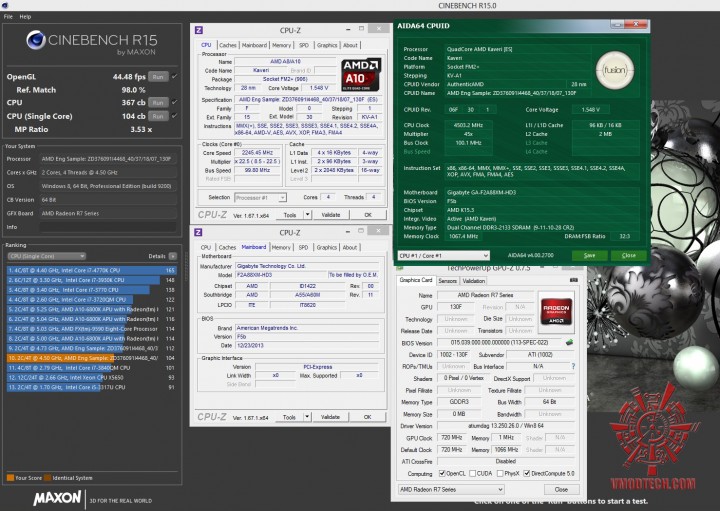Toggle the DirectCompute 5.0 checkbox in GPU-Z
720x511 pixels.
click(x=527, y=473)
